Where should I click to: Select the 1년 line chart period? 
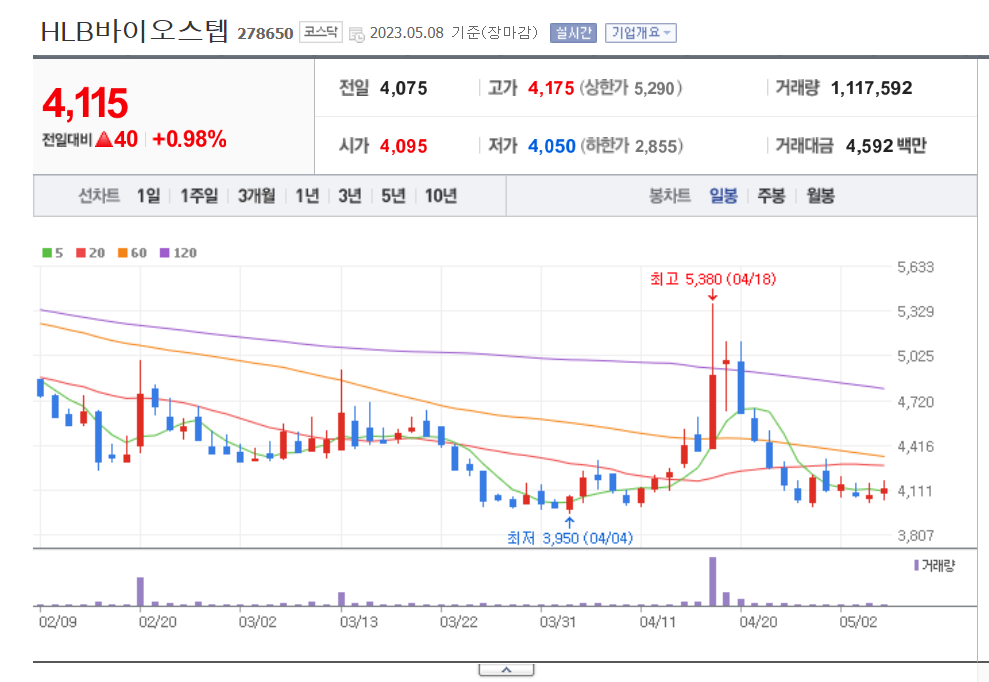307,196
